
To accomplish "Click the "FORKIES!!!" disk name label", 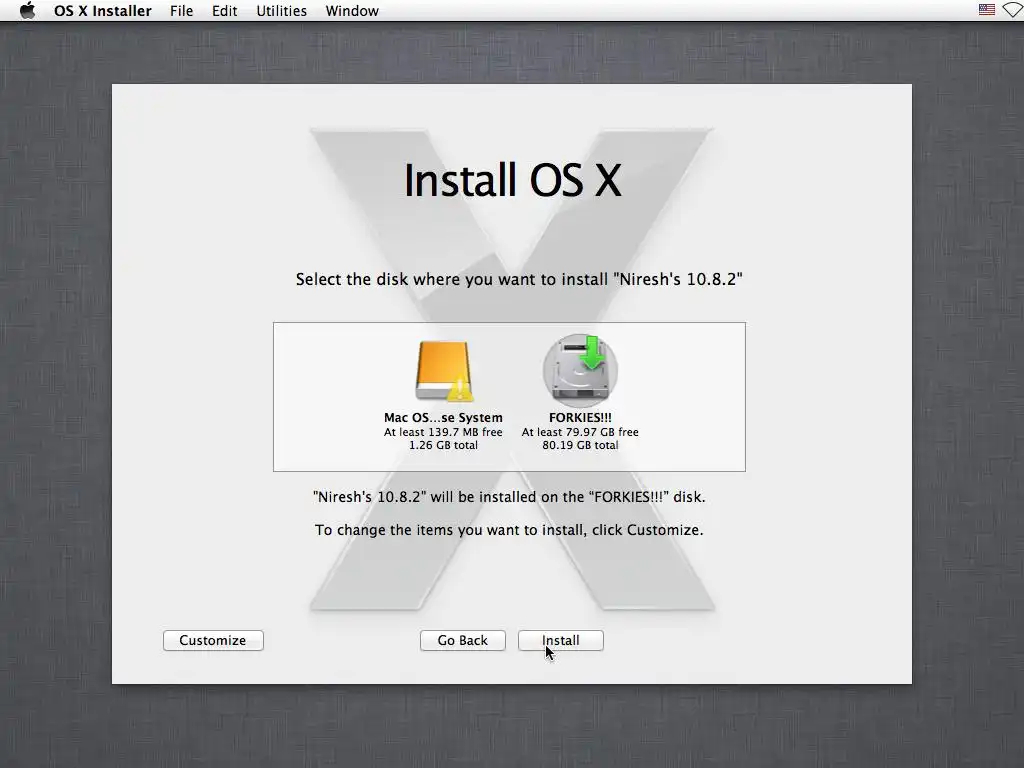I will click(x=580, y=417).
